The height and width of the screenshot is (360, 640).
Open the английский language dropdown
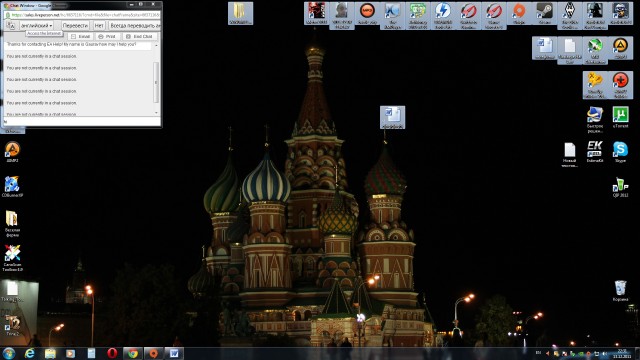coord(37,25)
